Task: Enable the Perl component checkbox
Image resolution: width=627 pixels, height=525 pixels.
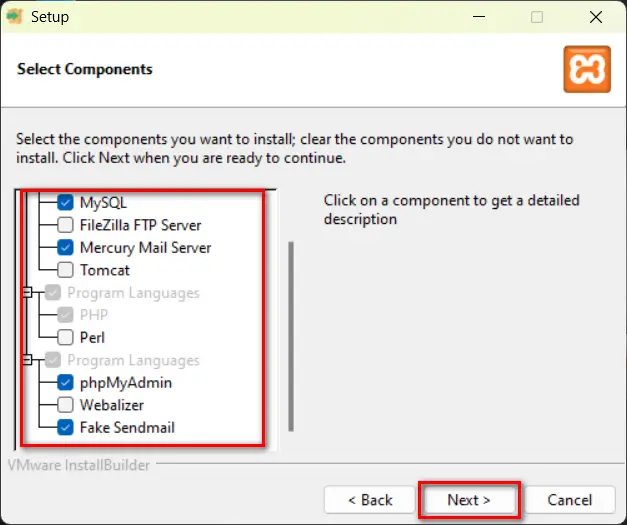Action: [65, 338]
